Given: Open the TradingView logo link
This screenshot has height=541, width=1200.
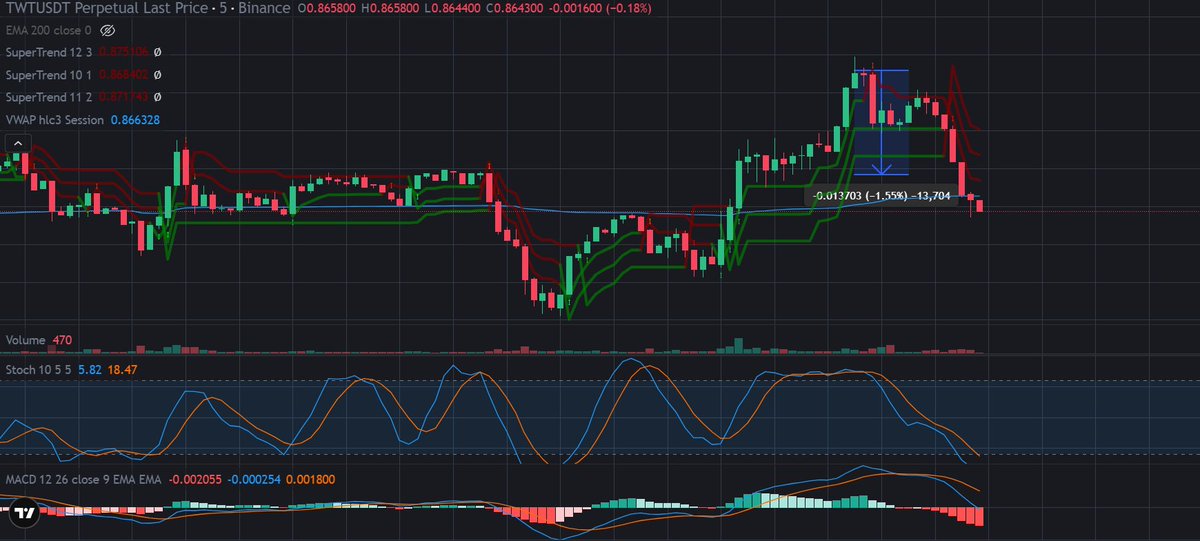Looking at the screenshot, I should point(26,513).
